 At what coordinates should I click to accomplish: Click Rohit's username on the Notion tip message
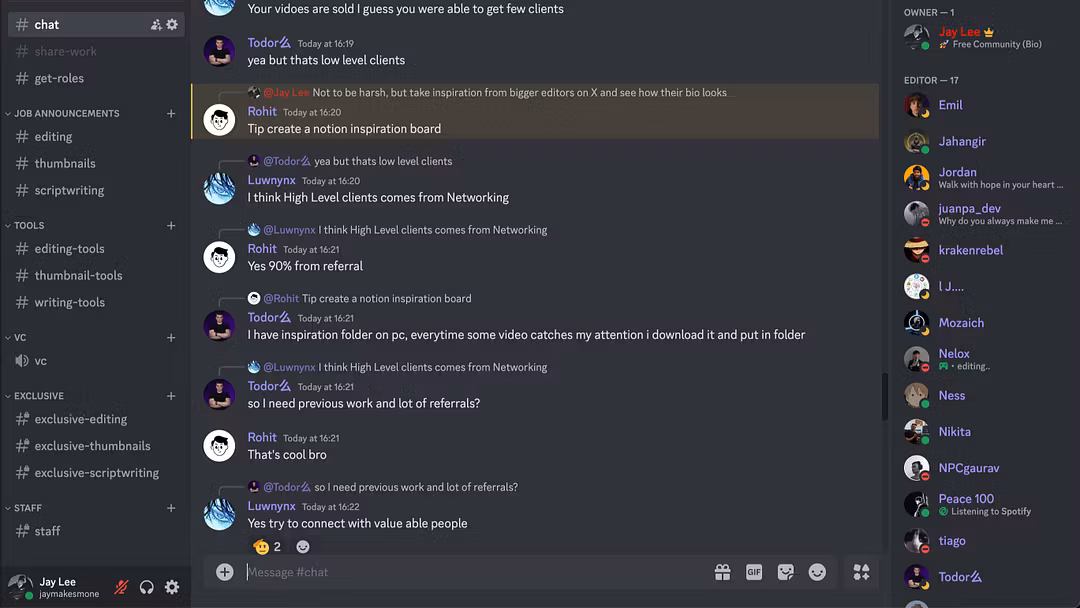(262, 111)
